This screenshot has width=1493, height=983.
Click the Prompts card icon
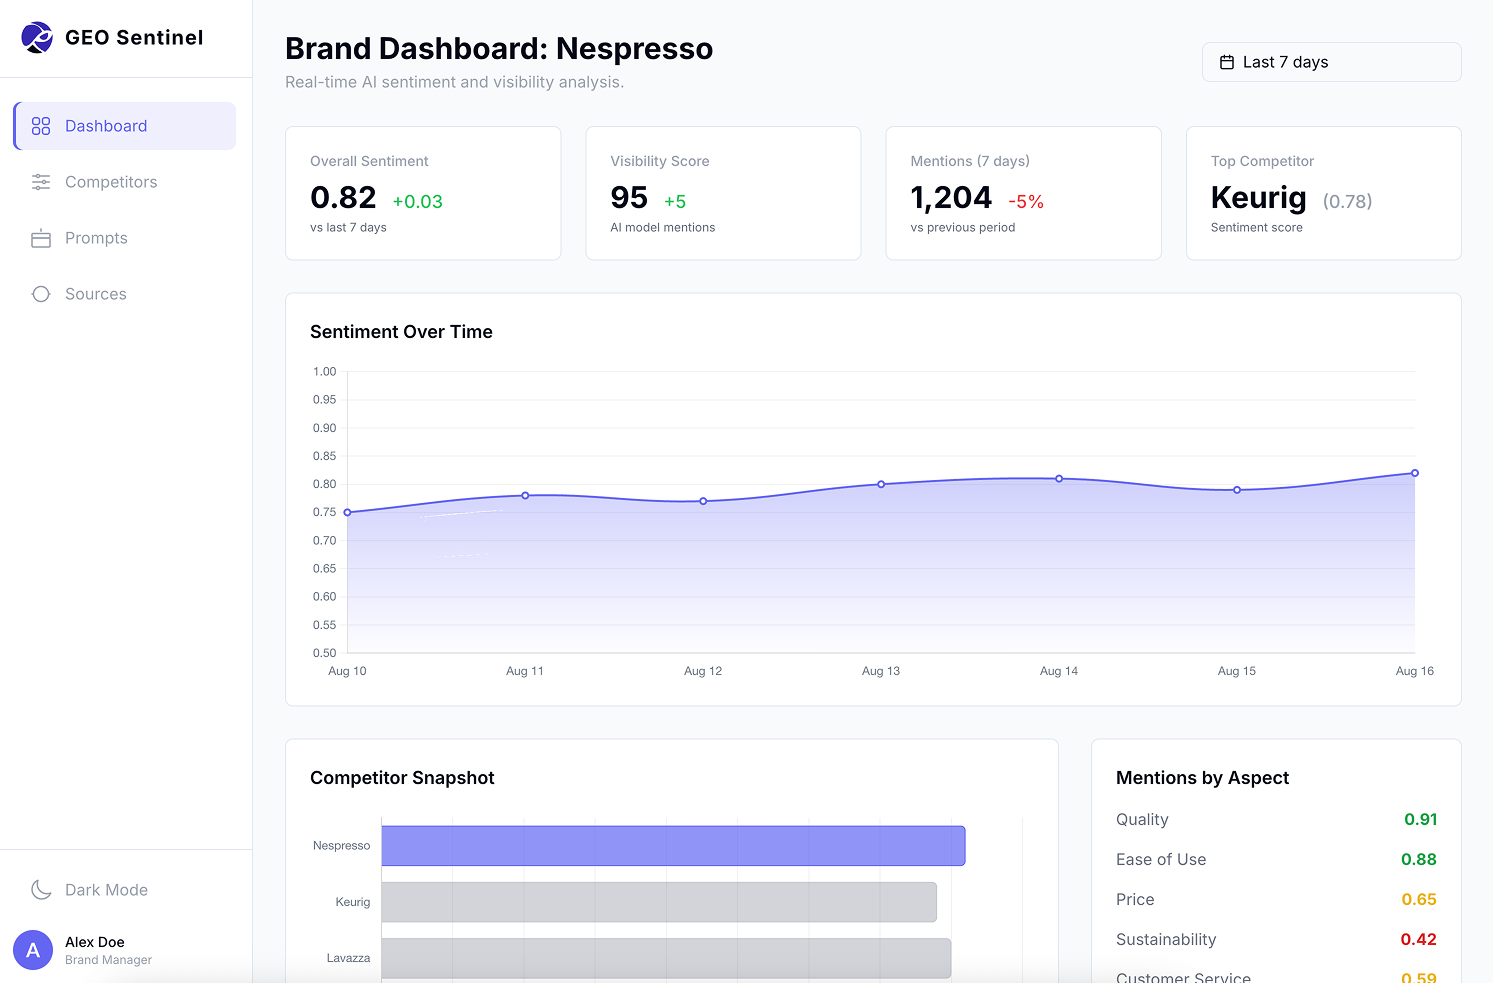click(41, 238)
